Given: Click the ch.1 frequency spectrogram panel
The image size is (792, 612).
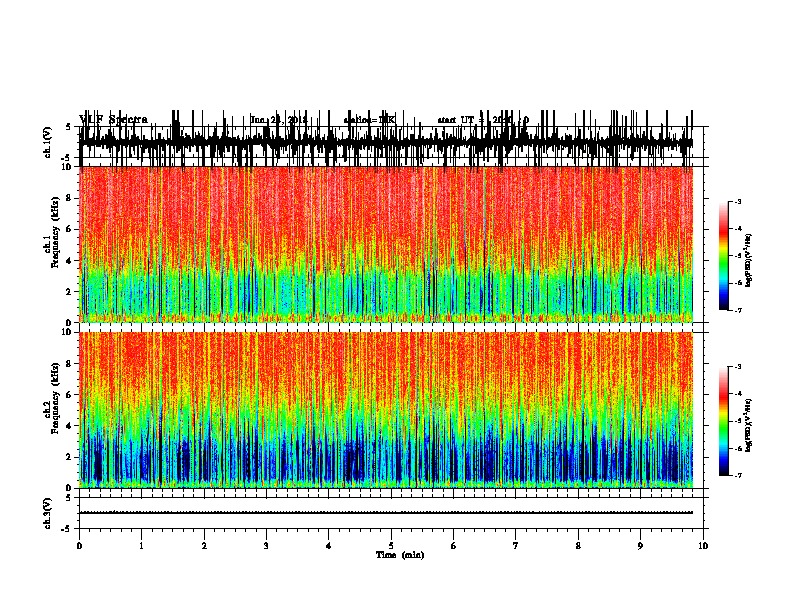Looking at the screenshot, I should point(386,244).
